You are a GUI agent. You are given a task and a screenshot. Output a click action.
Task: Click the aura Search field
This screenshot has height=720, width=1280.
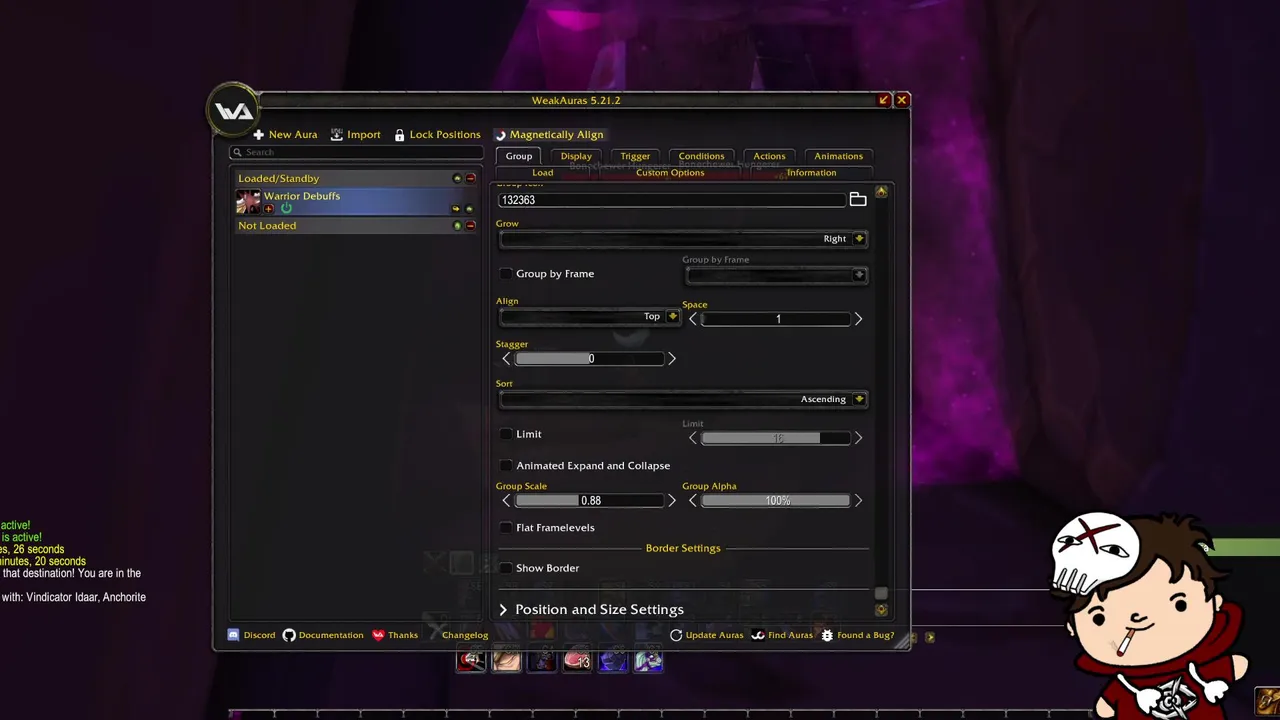(356, 152)
